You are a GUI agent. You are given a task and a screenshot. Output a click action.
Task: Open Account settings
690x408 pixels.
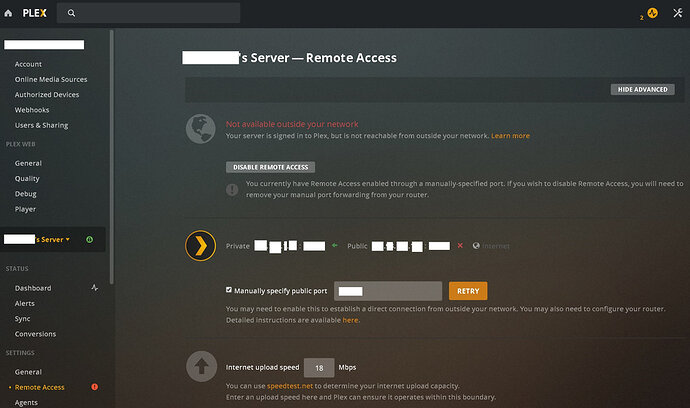click(28, 64)
